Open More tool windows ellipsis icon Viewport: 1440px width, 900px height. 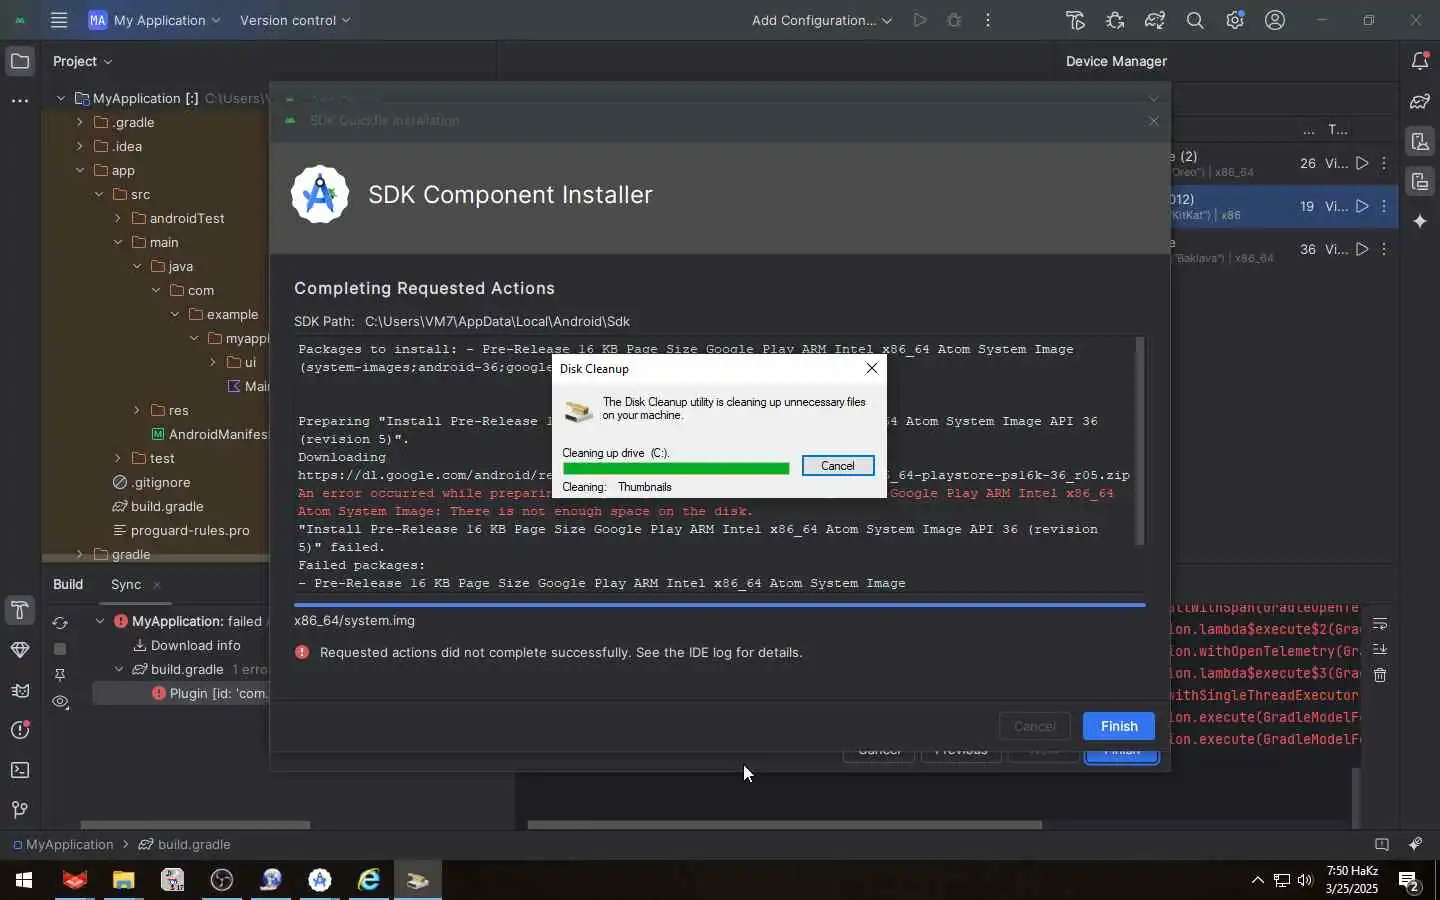click(x=20, y=101)
